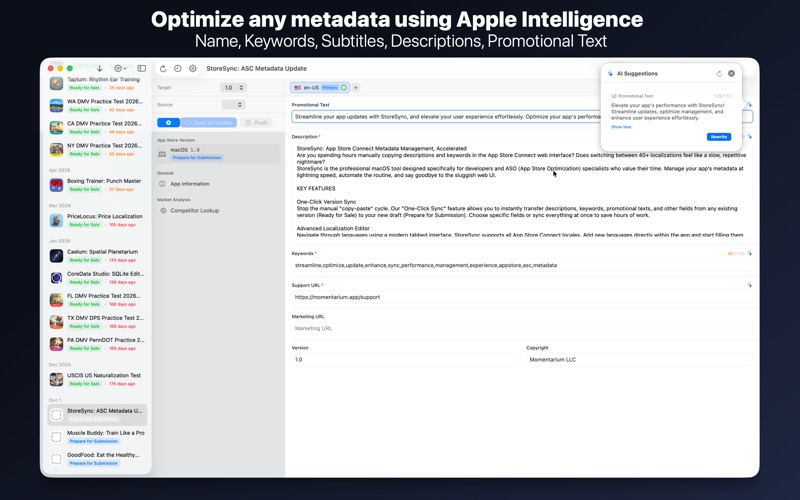The width and height of the screenshot is (800, 500).
Task: Open the Source version dropdown
Action: 234,105
